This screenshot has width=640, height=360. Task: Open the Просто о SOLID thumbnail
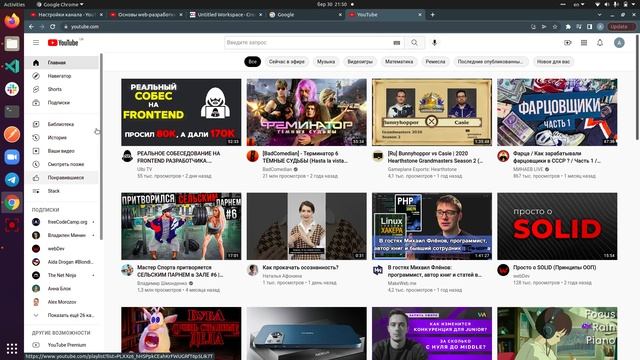557,226
